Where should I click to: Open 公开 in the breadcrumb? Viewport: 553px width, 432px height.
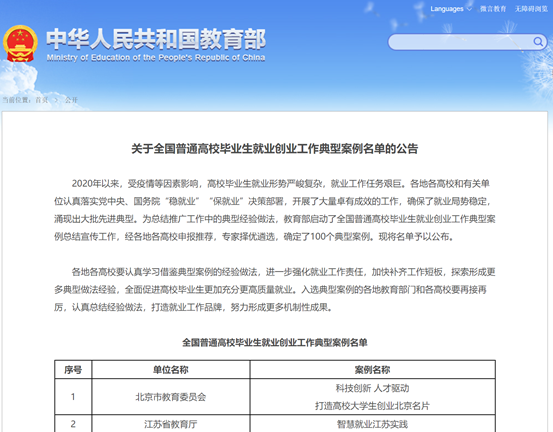[71, 100]
